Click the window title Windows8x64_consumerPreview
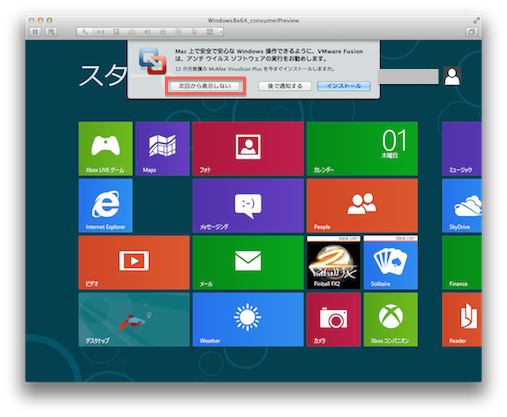 point(253,21)
